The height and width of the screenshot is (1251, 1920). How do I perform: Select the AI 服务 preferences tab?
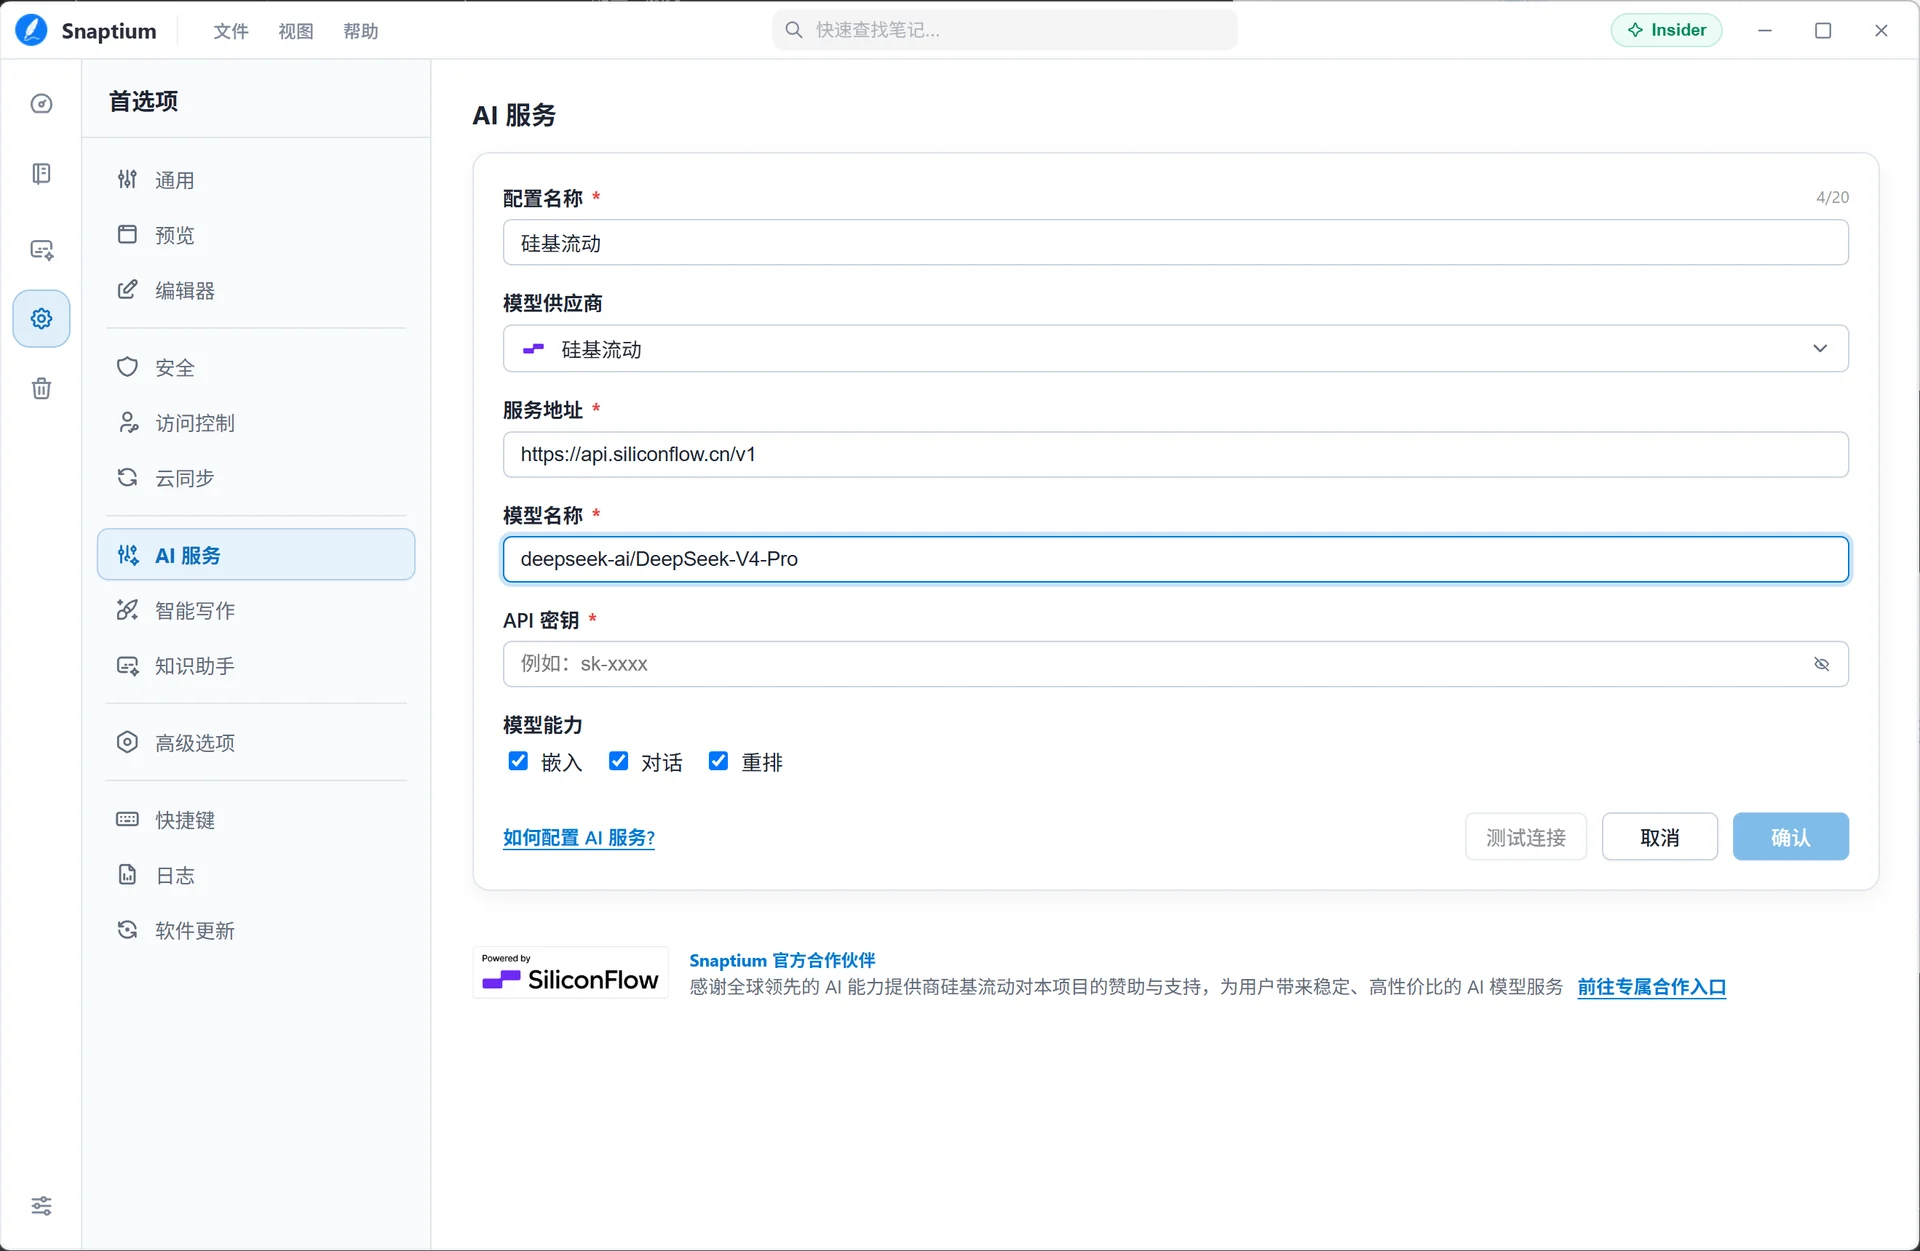click(256, 555)
